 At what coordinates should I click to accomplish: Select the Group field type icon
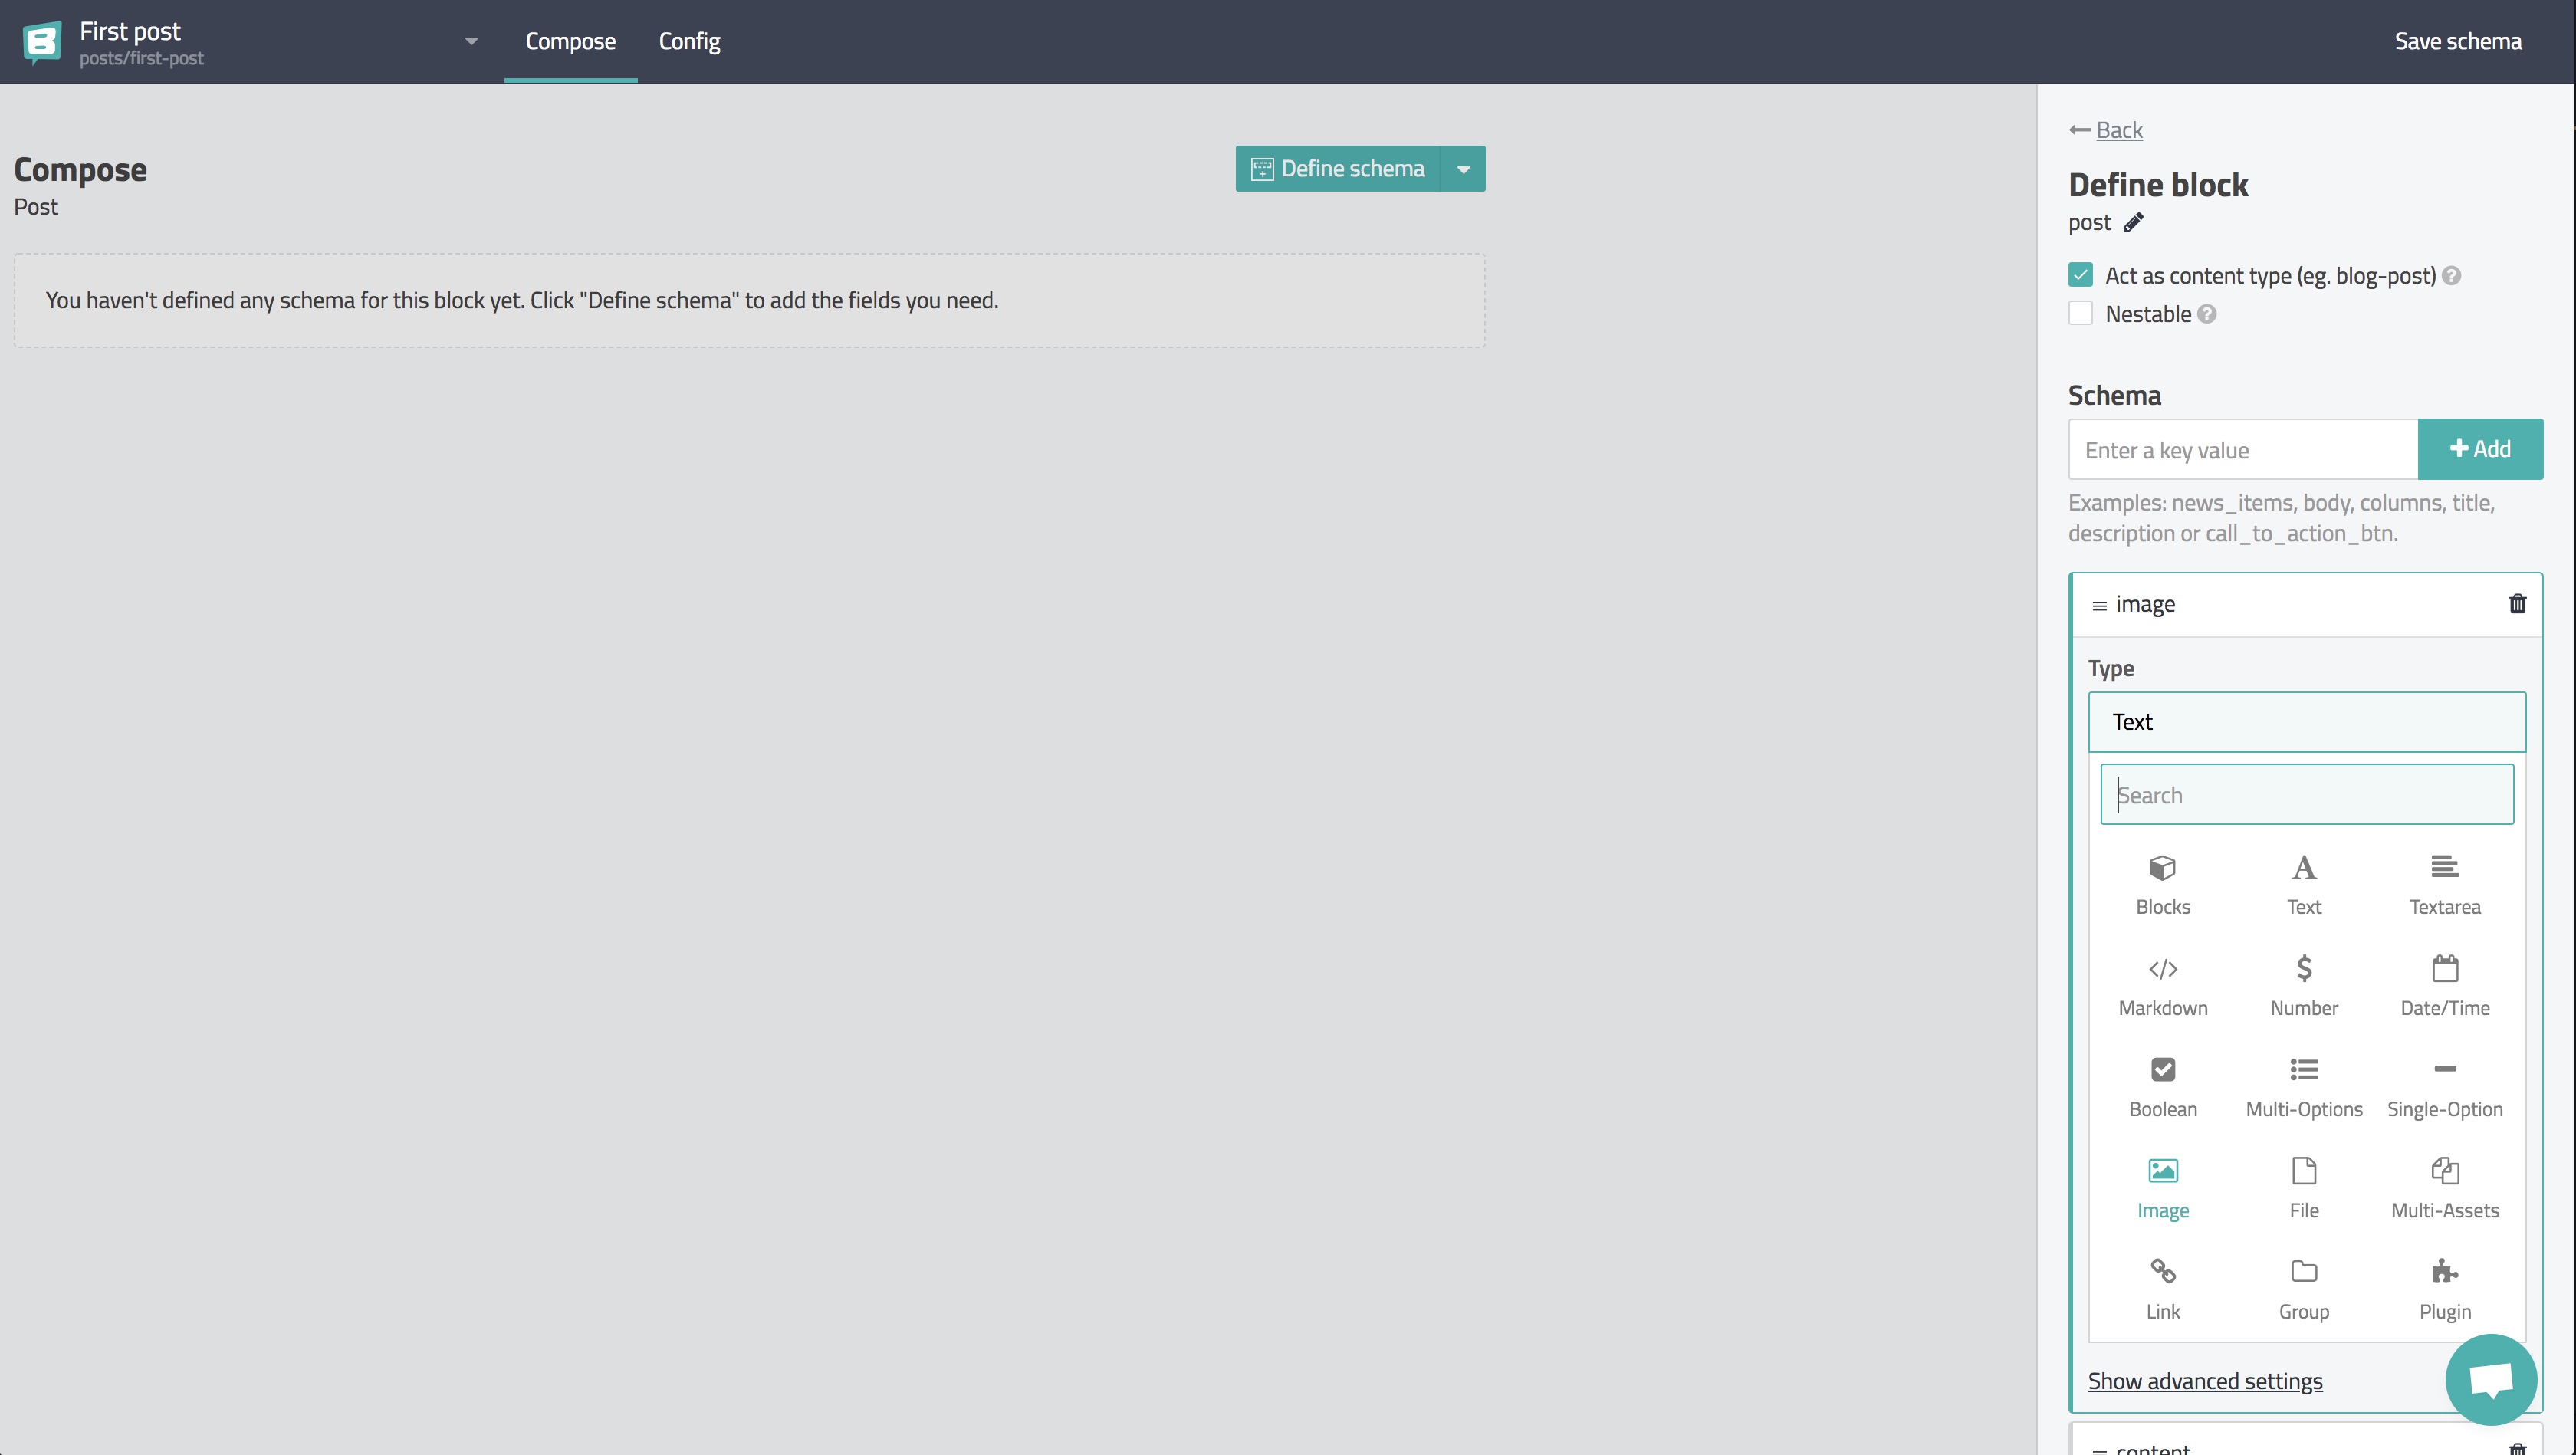pyautogui.click(x=2304, y=1273)
